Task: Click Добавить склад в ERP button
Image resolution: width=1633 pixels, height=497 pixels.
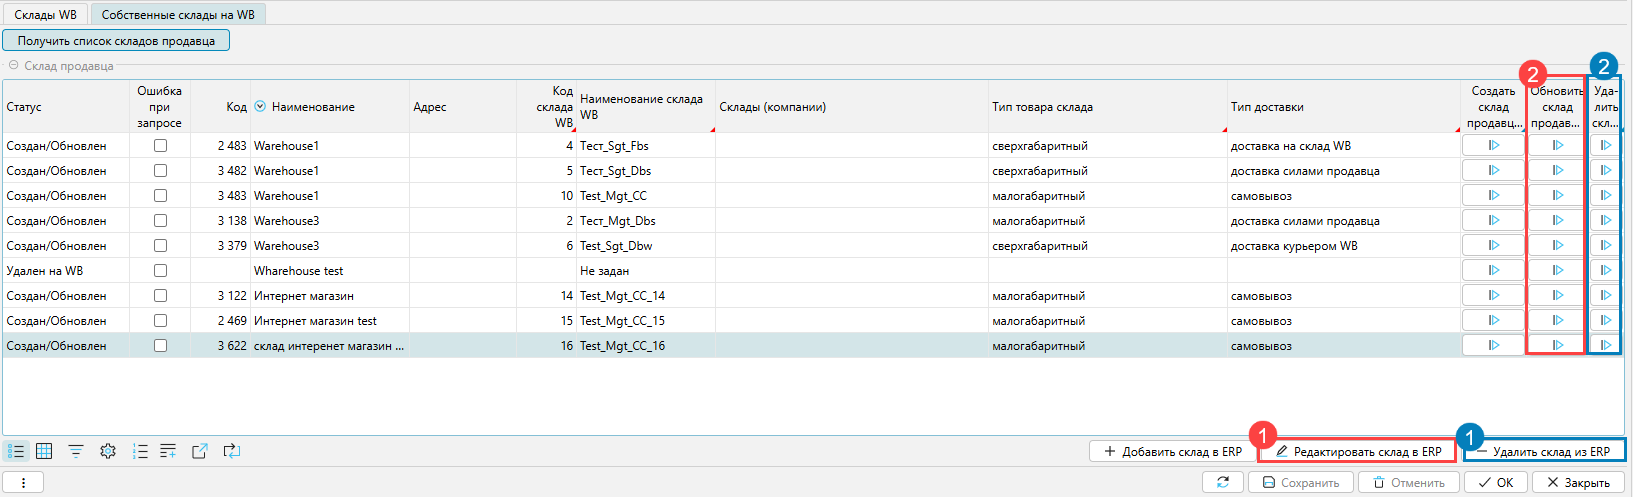Action: [1172, 452]
